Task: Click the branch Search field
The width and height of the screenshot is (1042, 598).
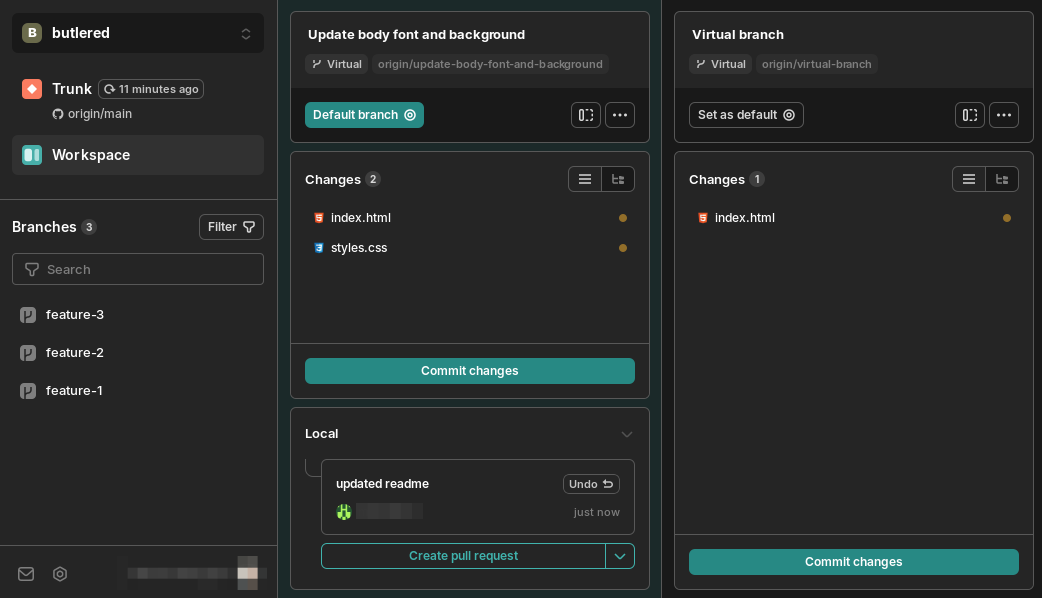Action: tap(137, 268)
